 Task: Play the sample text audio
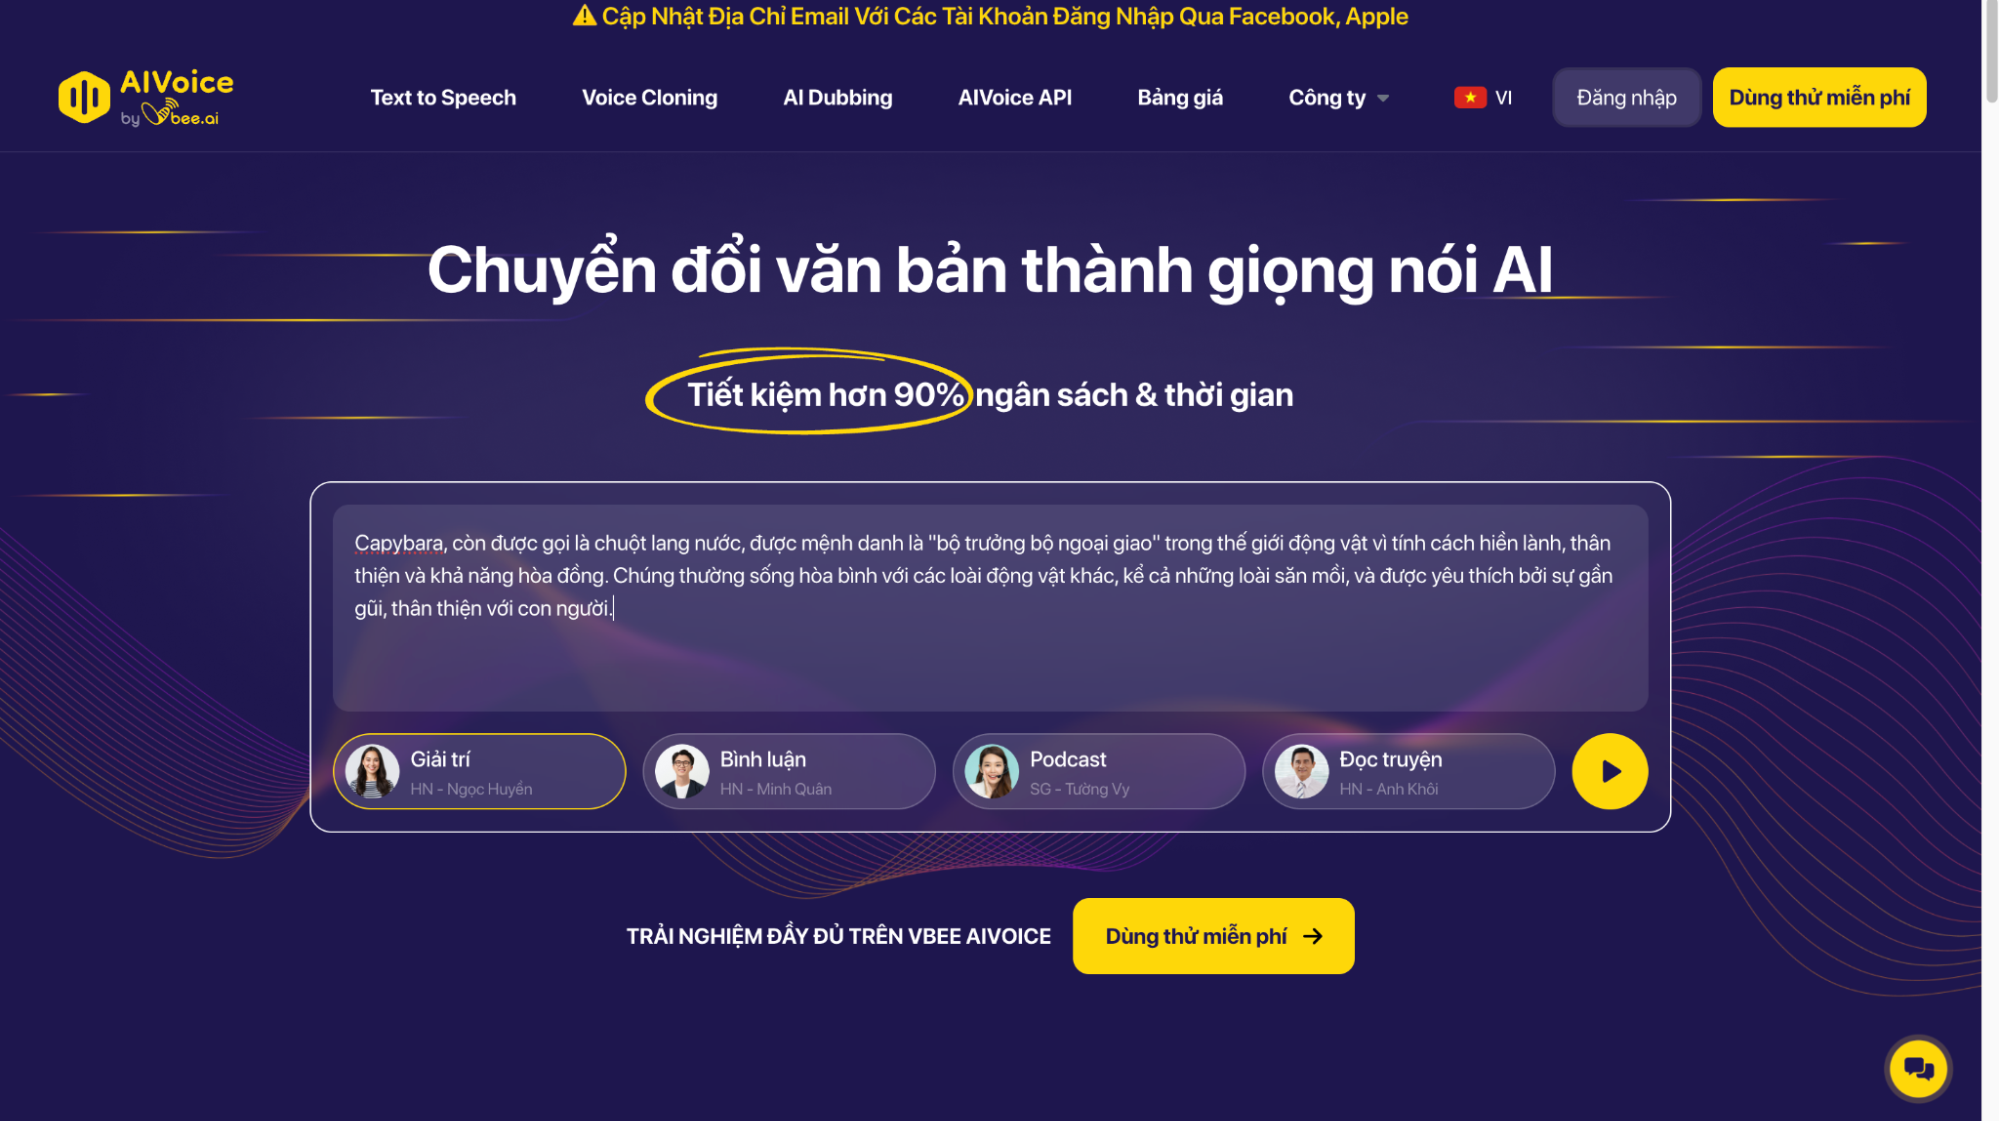pos(1609,771)
